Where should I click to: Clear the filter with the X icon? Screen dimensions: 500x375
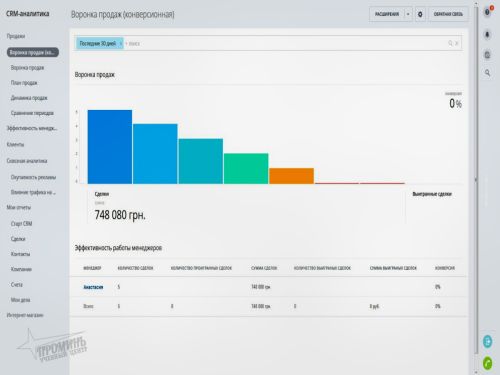(457, 43)
